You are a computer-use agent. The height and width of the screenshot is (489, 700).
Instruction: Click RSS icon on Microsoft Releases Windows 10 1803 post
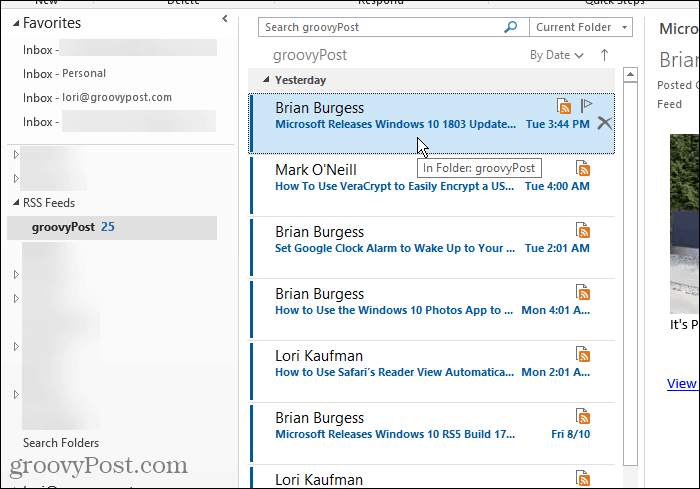[x=564, y=106]
